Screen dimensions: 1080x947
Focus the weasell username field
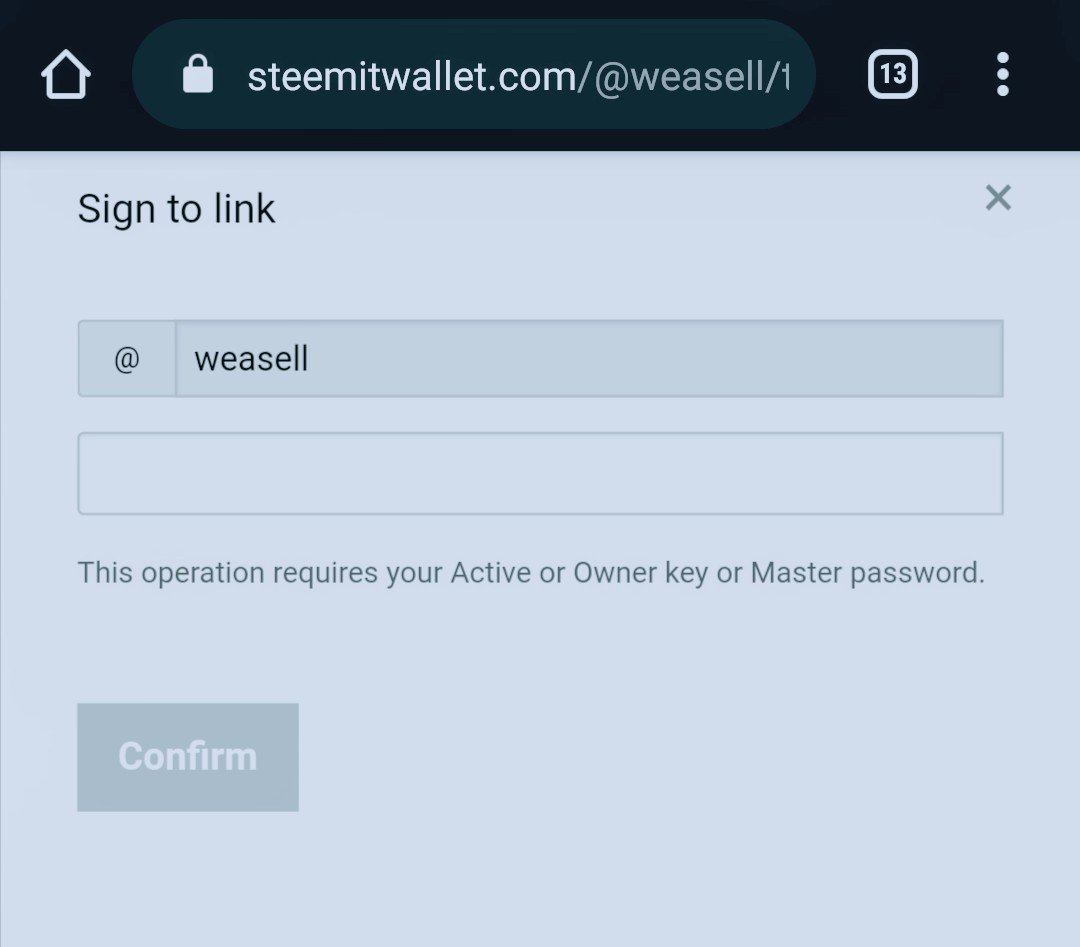point(588,359)
